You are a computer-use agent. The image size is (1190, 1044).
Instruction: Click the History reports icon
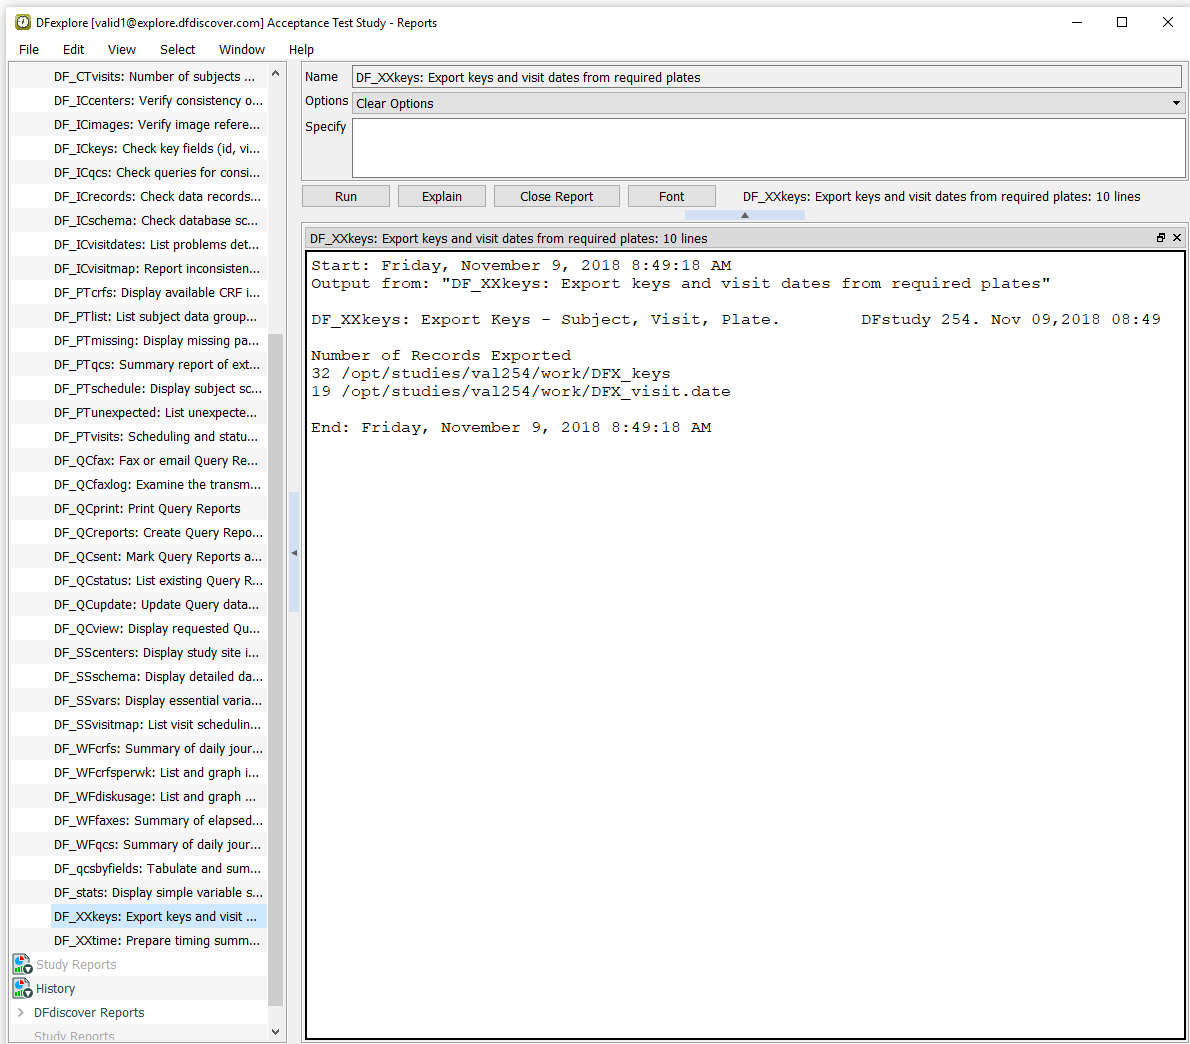point(22,988)
